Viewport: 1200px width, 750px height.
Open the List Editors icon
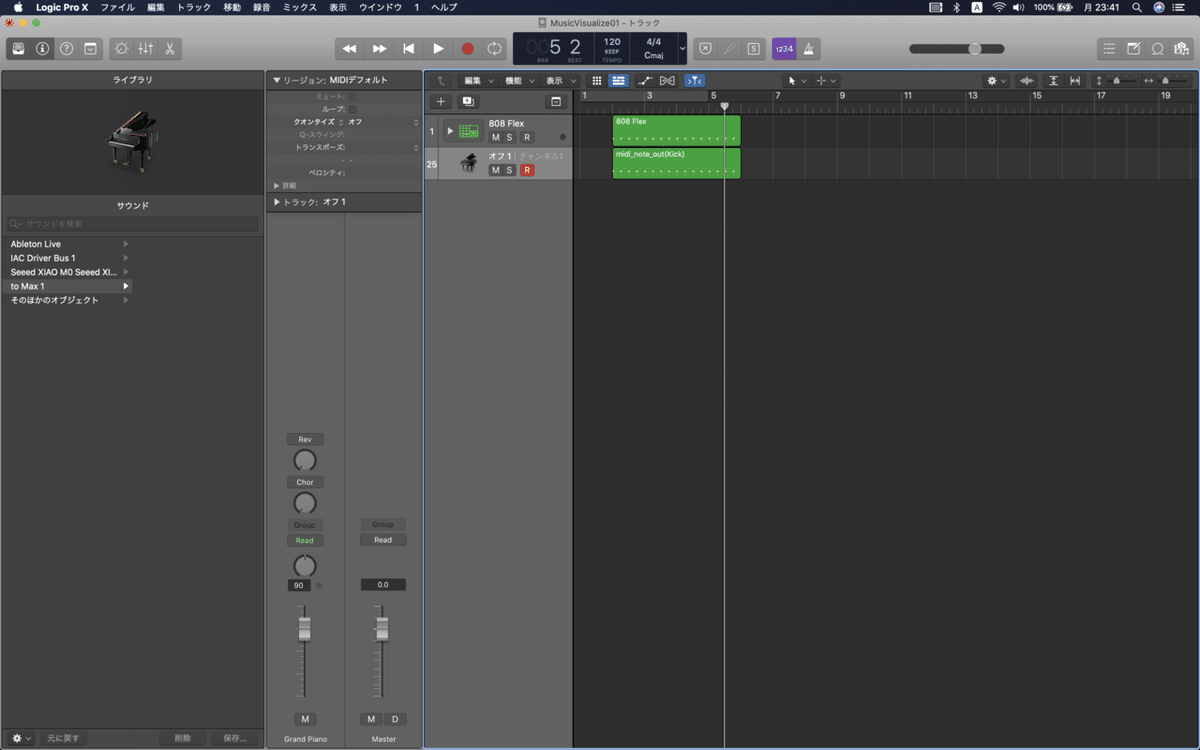1108,48
